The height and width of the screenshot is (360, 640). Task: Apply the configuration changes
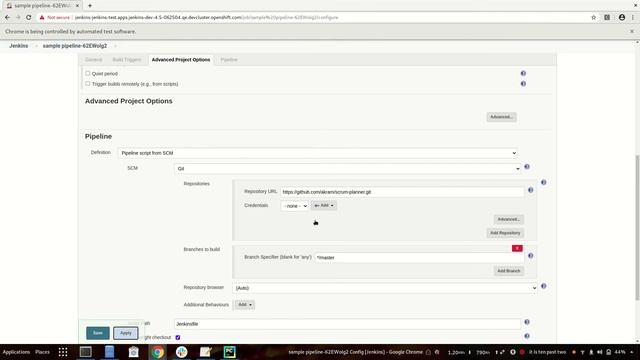(x=126, y=333)
